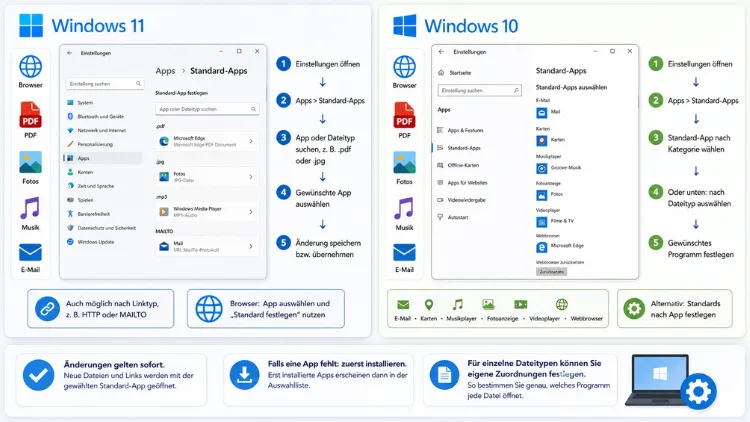This screenshot has width=750, height=422.
Task: Click the blue gear on the laptop illustration
Action: click(x=699, y=392)
